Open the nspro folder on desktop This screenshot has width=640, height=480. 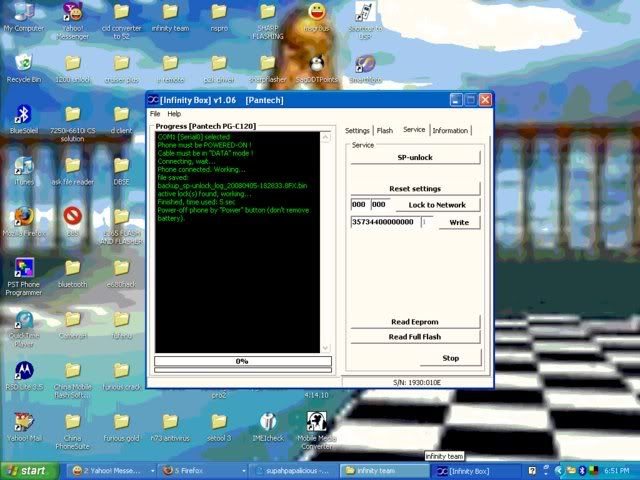pyautogui.click(x=219, y=17)
